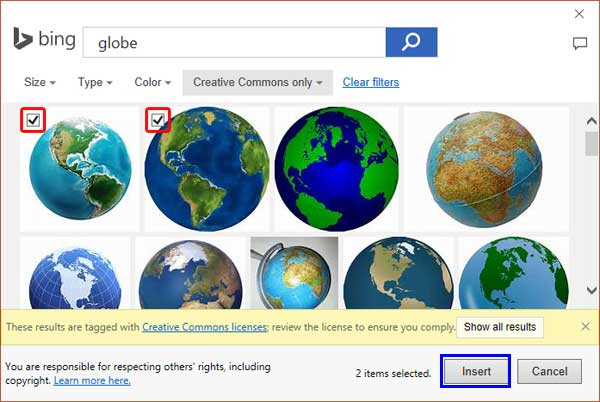Open the Creative Commons only dropdown
The height and width of the screenshot is (402, 600).
[x=257, y=82]
